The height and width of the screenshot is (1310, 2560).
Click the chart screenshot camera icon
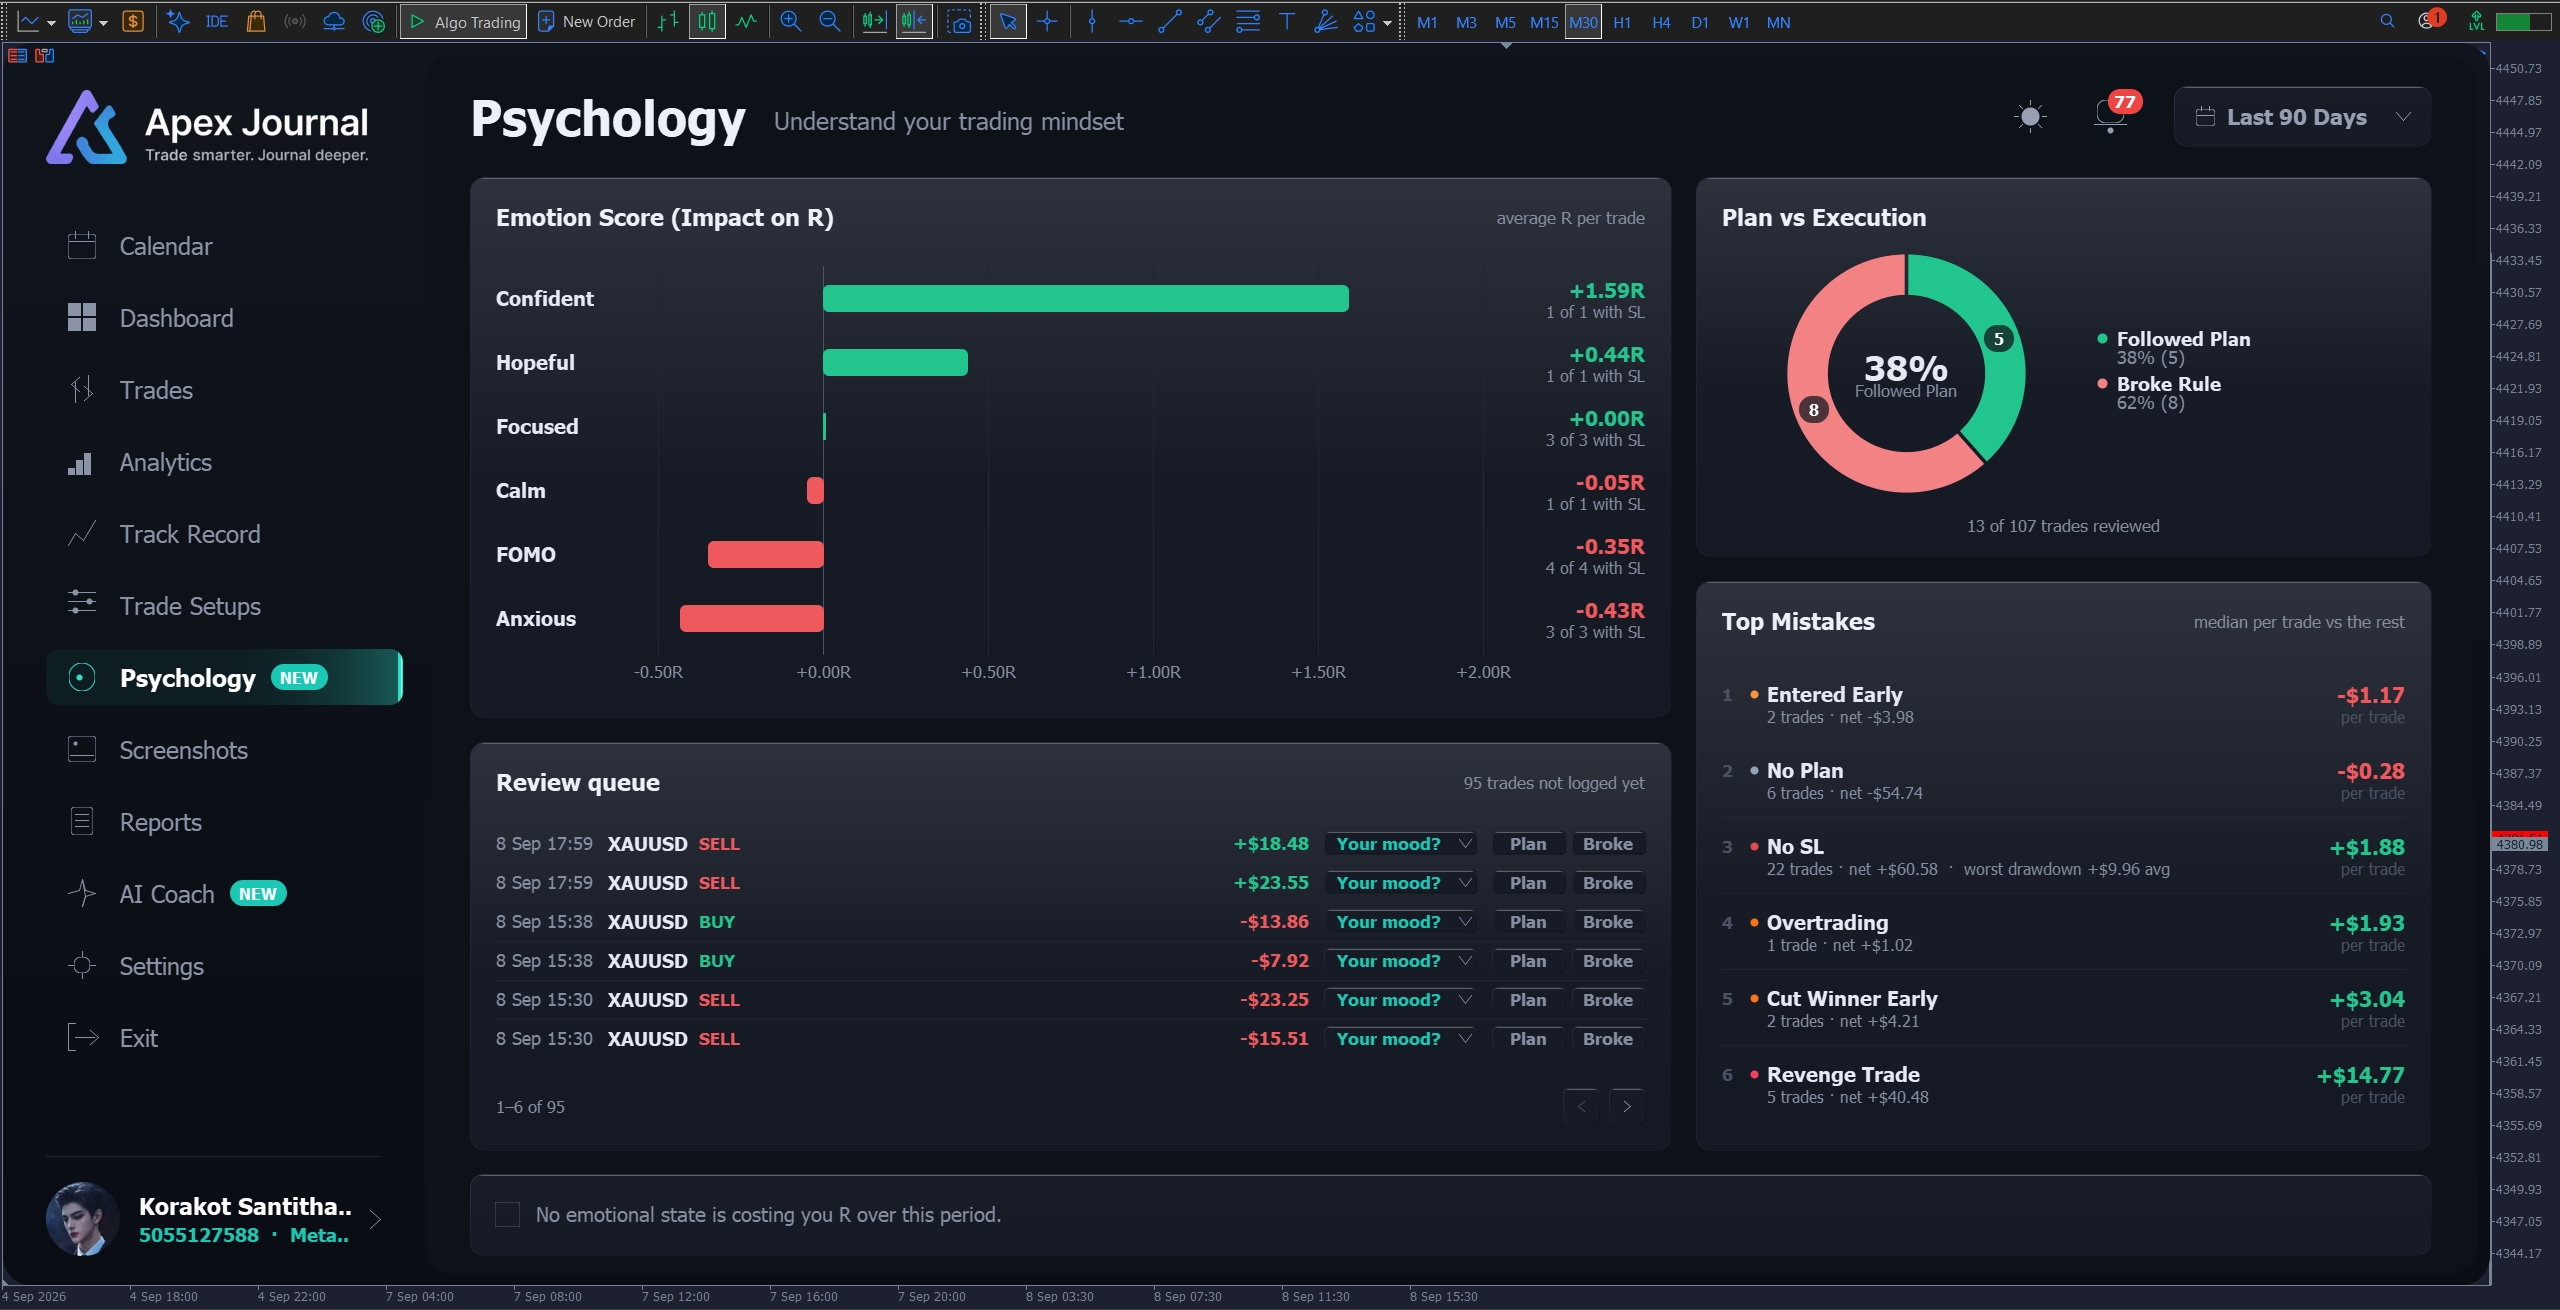[x=959, y=21]
